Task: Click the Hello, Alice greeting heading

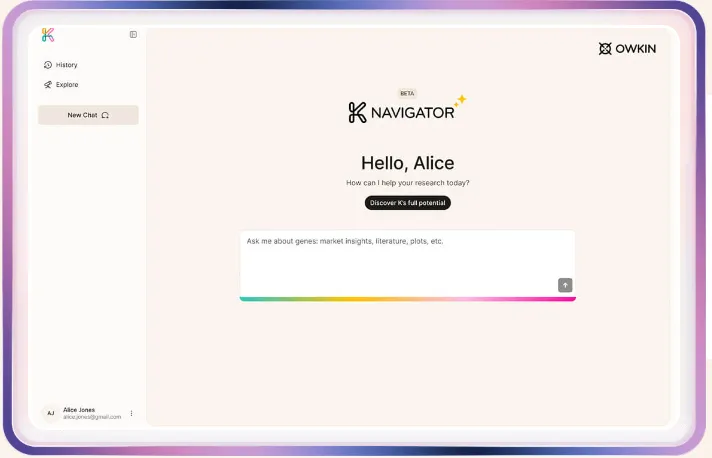Action: coord(407,163)
